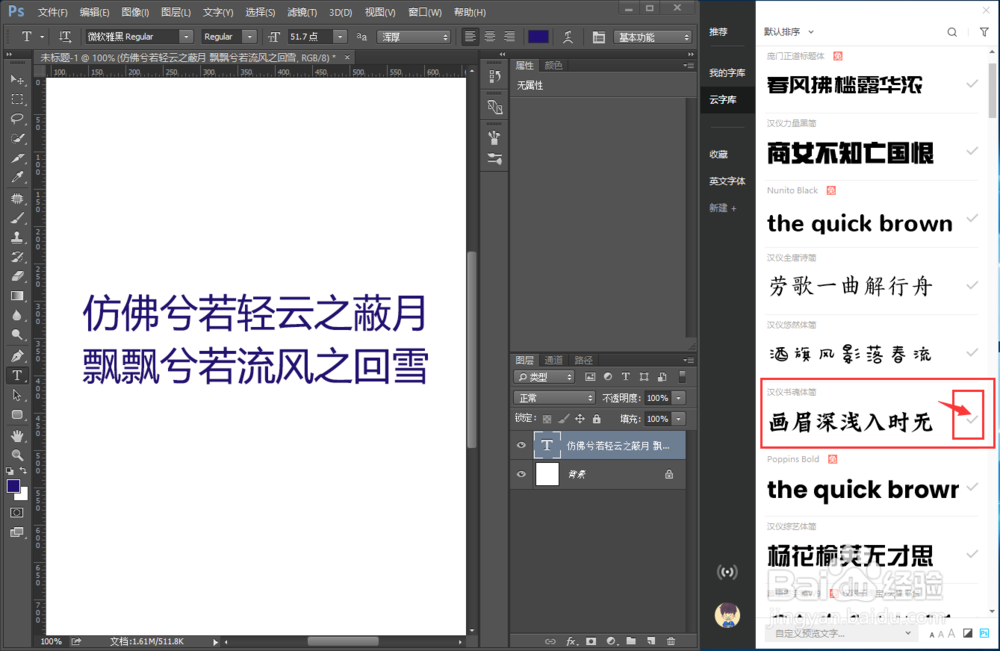Select the Move tool in the toolbox
Viewport: 1000px width, 651px height.
coord(17,80)
